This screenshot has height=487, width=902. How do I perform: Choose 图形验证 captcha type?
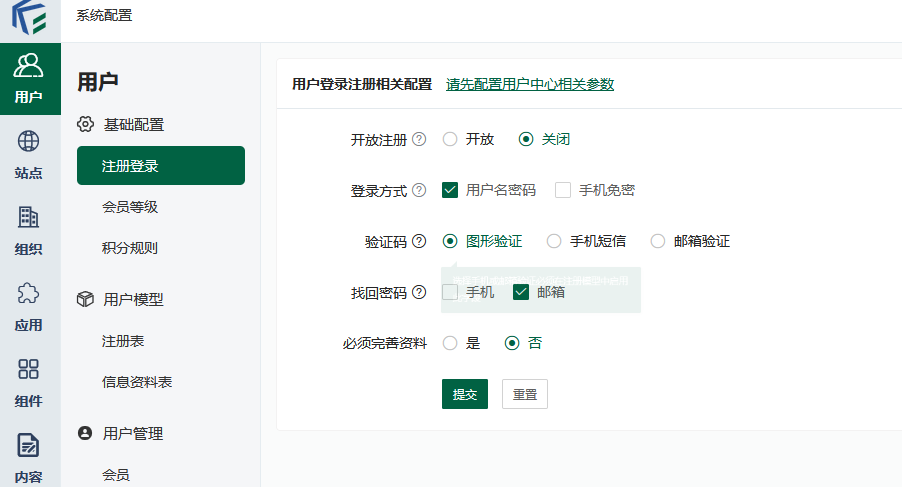pyautogui.click(x=450, y=241)
